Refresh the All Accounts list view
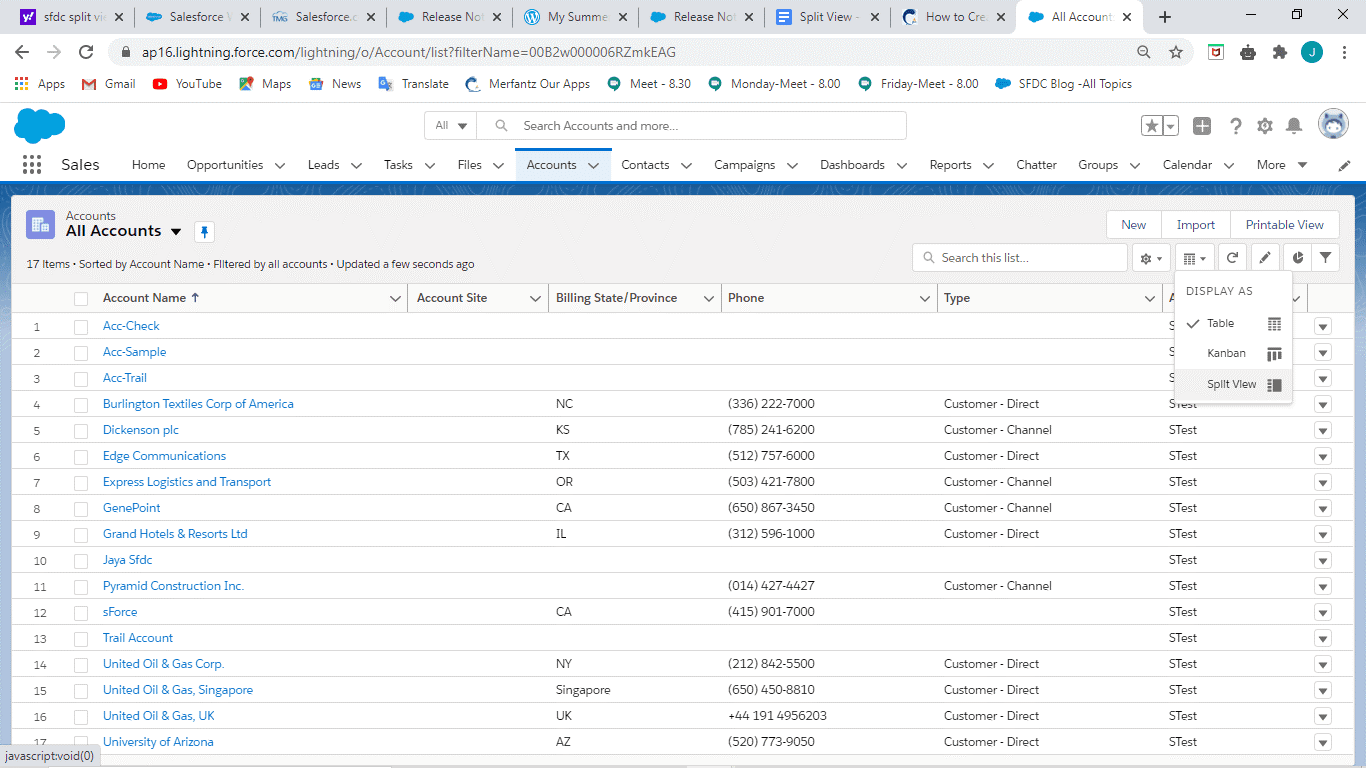 1232,257
